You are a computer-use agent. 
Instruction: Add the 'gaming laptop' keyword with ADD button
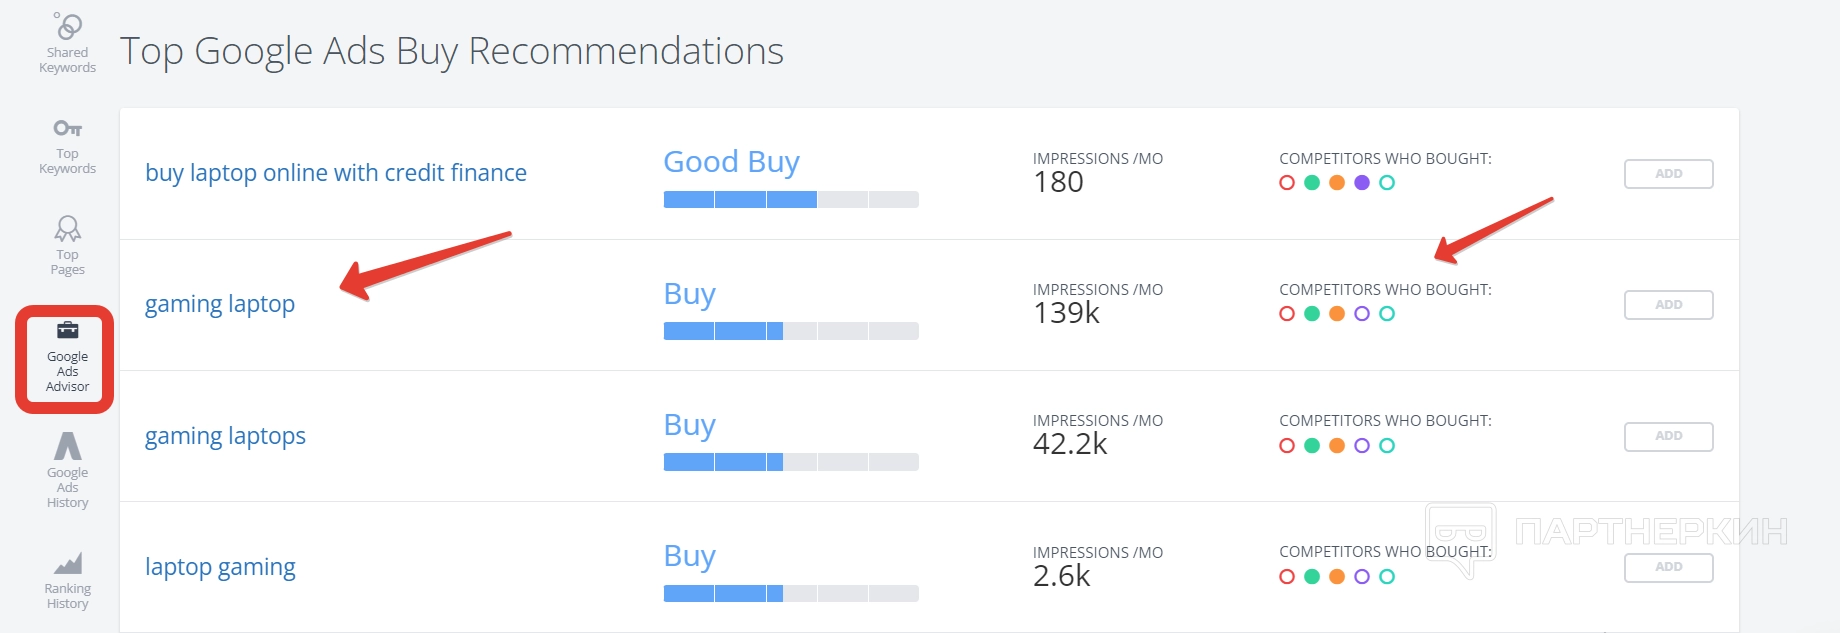pyautogui.click(x=1668, y=305)
